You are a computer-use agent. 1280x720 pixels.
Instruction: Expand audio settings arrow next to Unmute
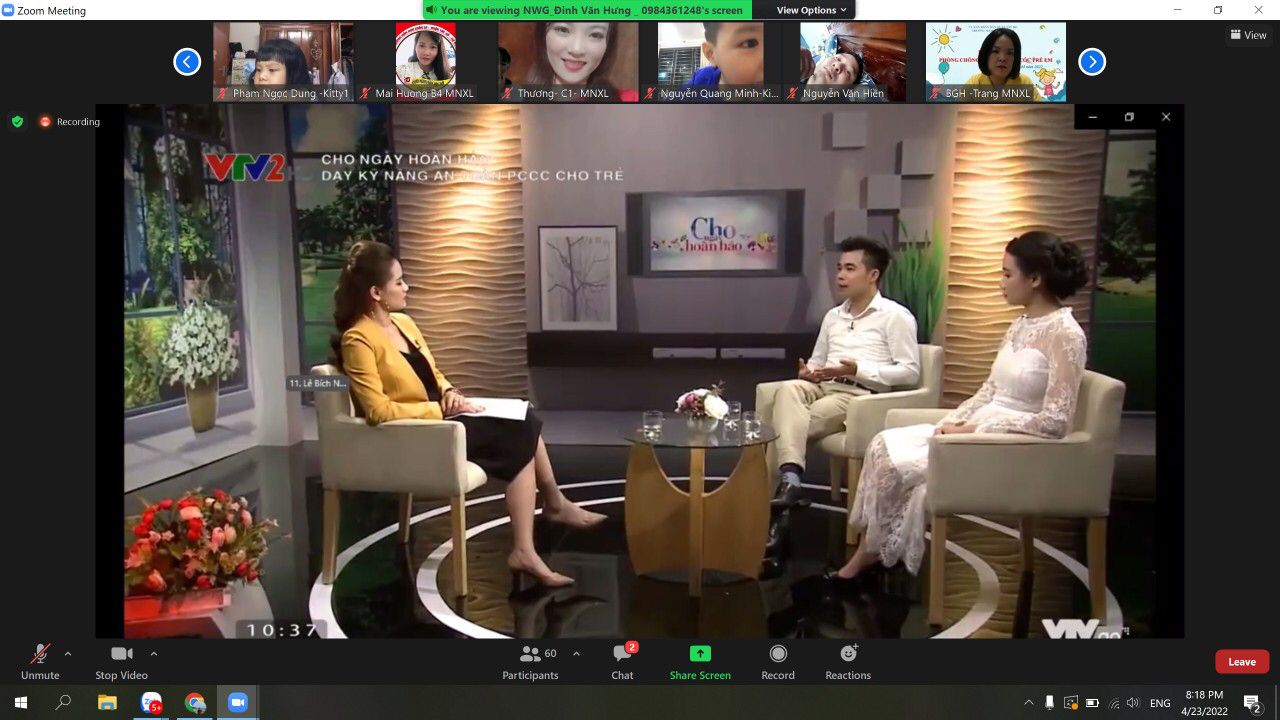click(x=68, y=654)
